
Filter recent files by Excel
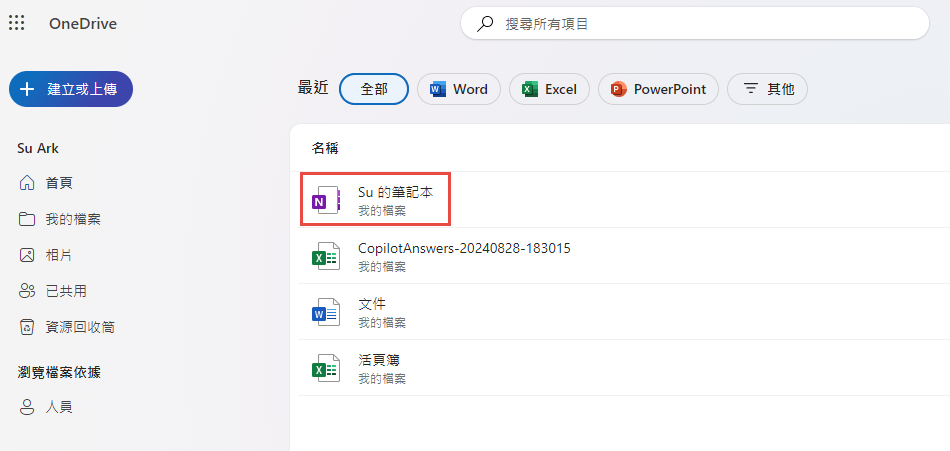pos(549,89)
